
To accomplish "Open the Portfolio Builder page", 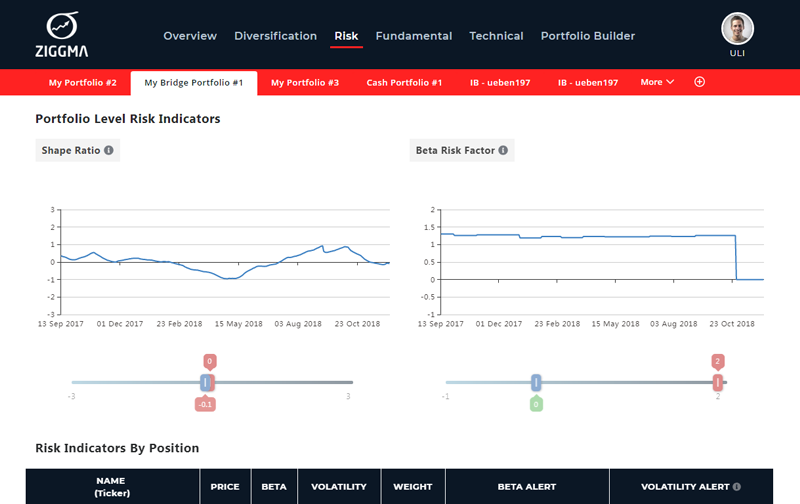I will point(588,36).
